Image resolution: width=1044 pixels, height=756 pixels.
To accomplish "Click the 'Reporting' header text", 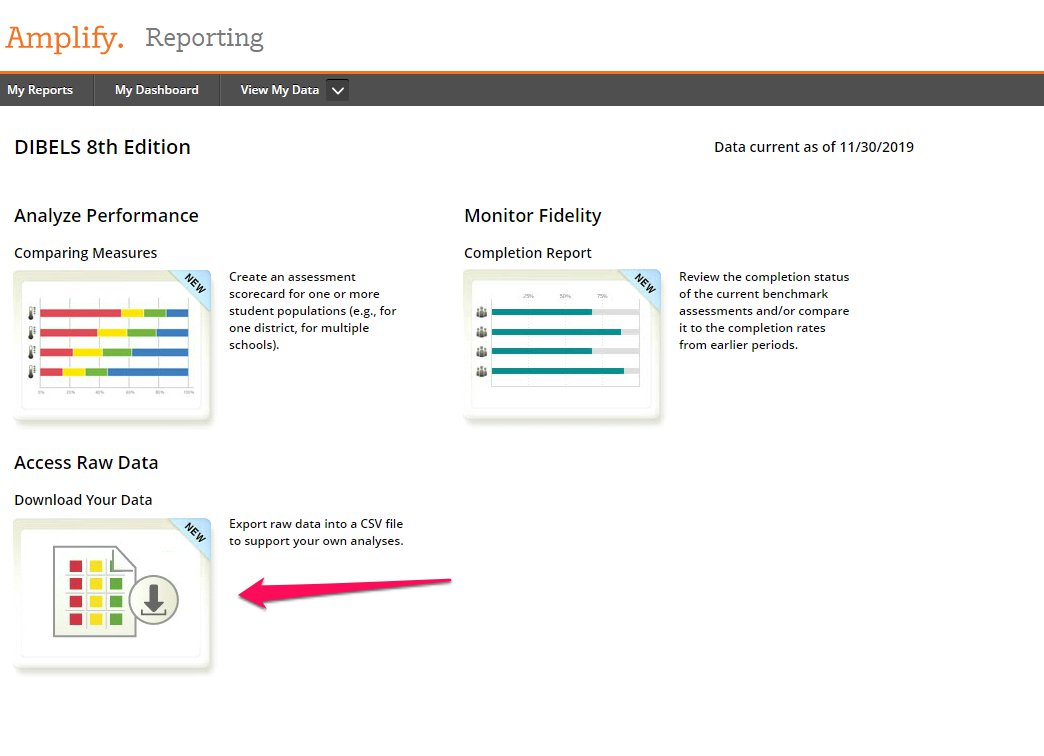I will pos(204,38).
